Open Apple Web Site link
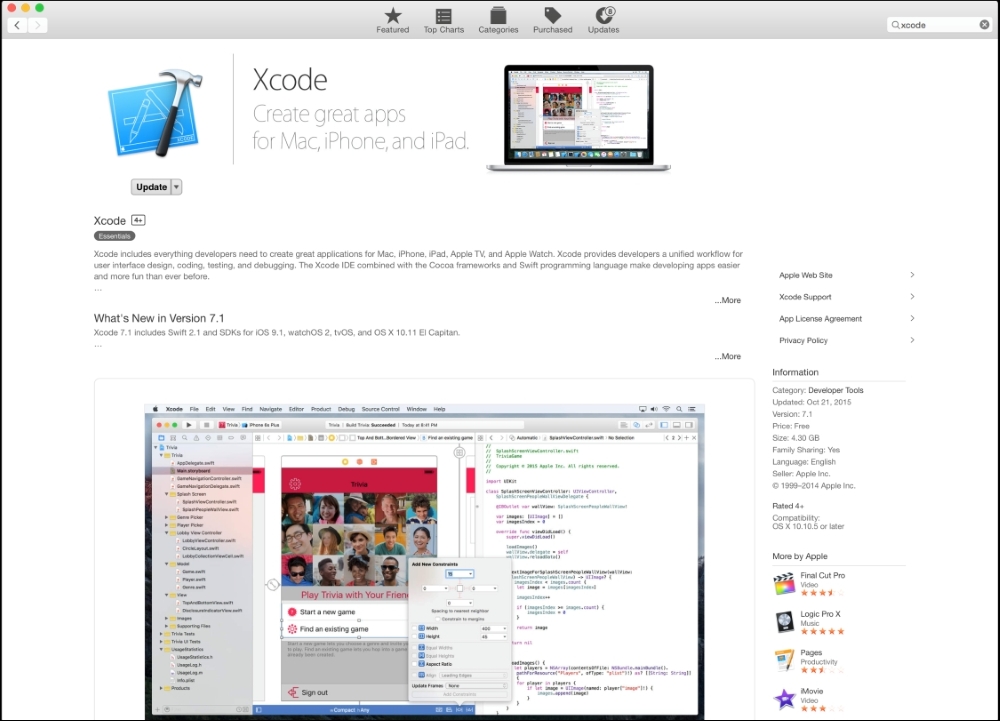This screenshot has width=1000, height=721. coord(805,275)
